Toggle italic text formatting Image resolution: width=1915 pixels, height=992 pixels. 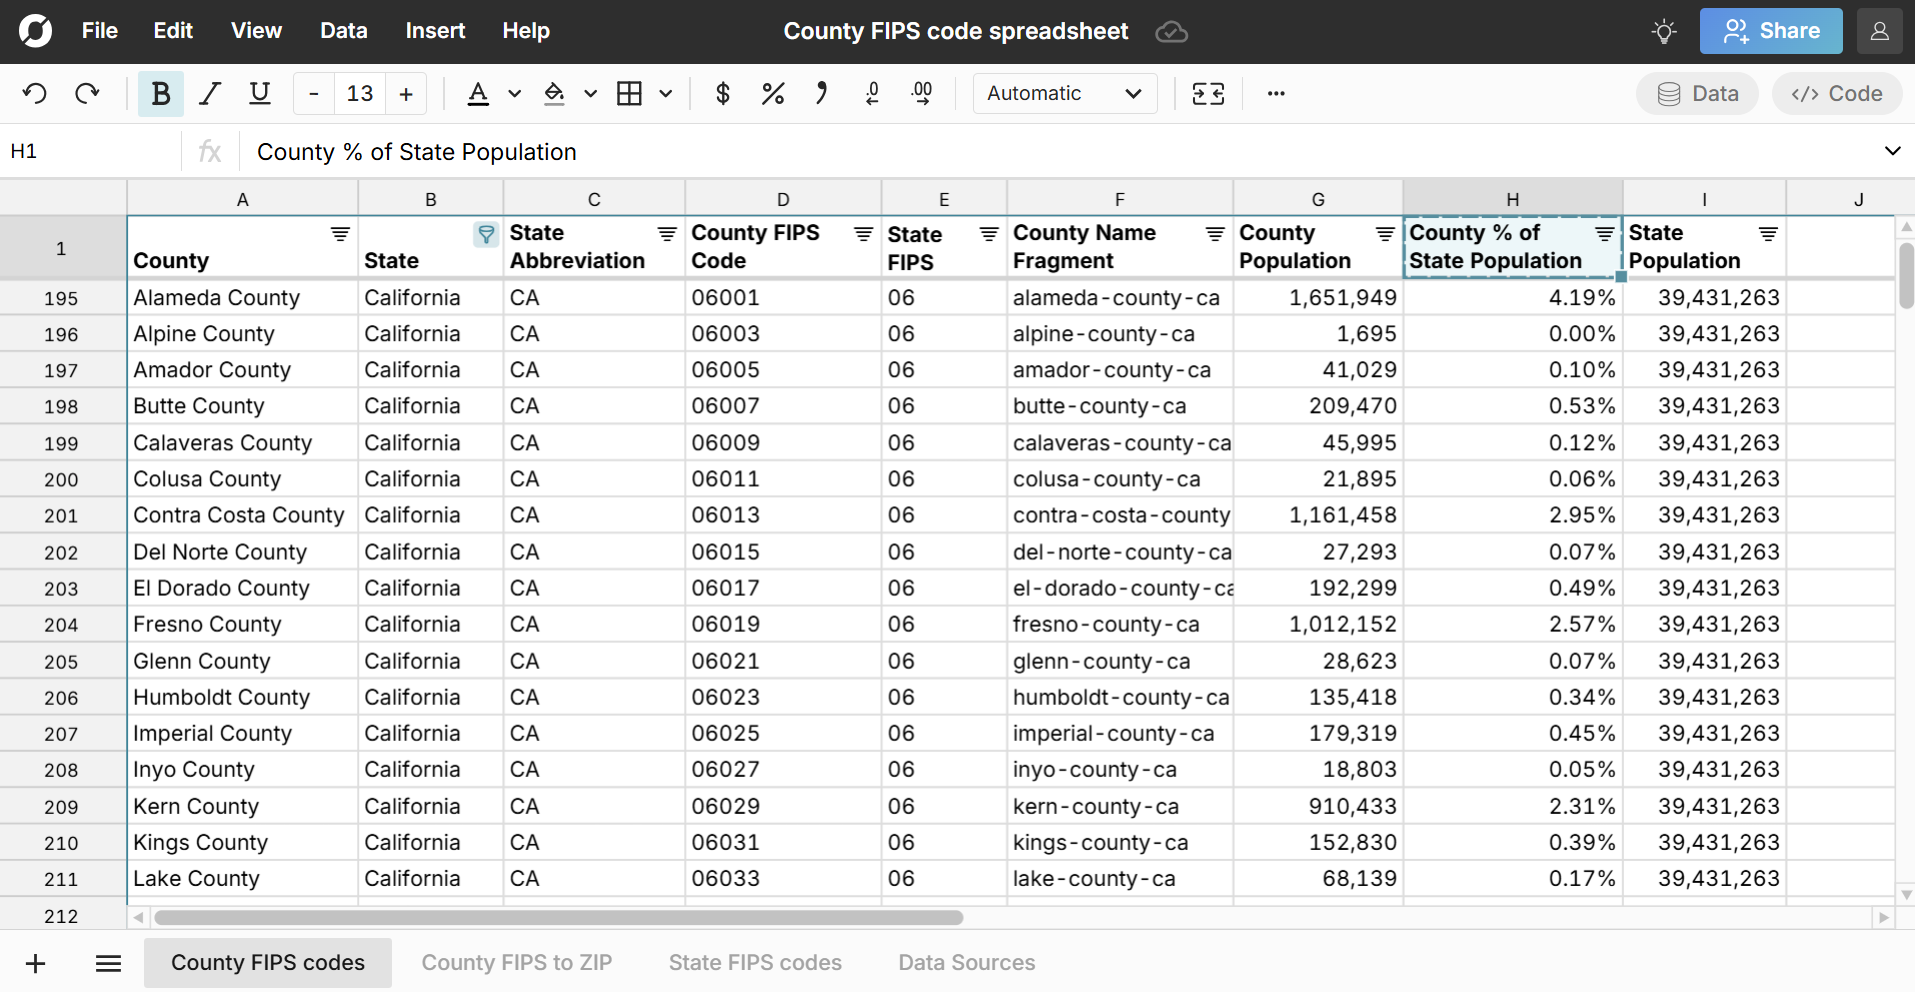tap(210, 94)
